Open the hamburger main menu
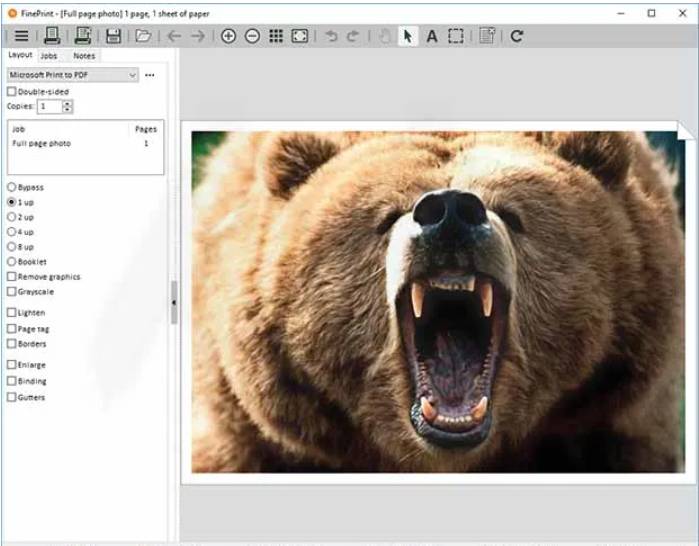 point(21,36)
